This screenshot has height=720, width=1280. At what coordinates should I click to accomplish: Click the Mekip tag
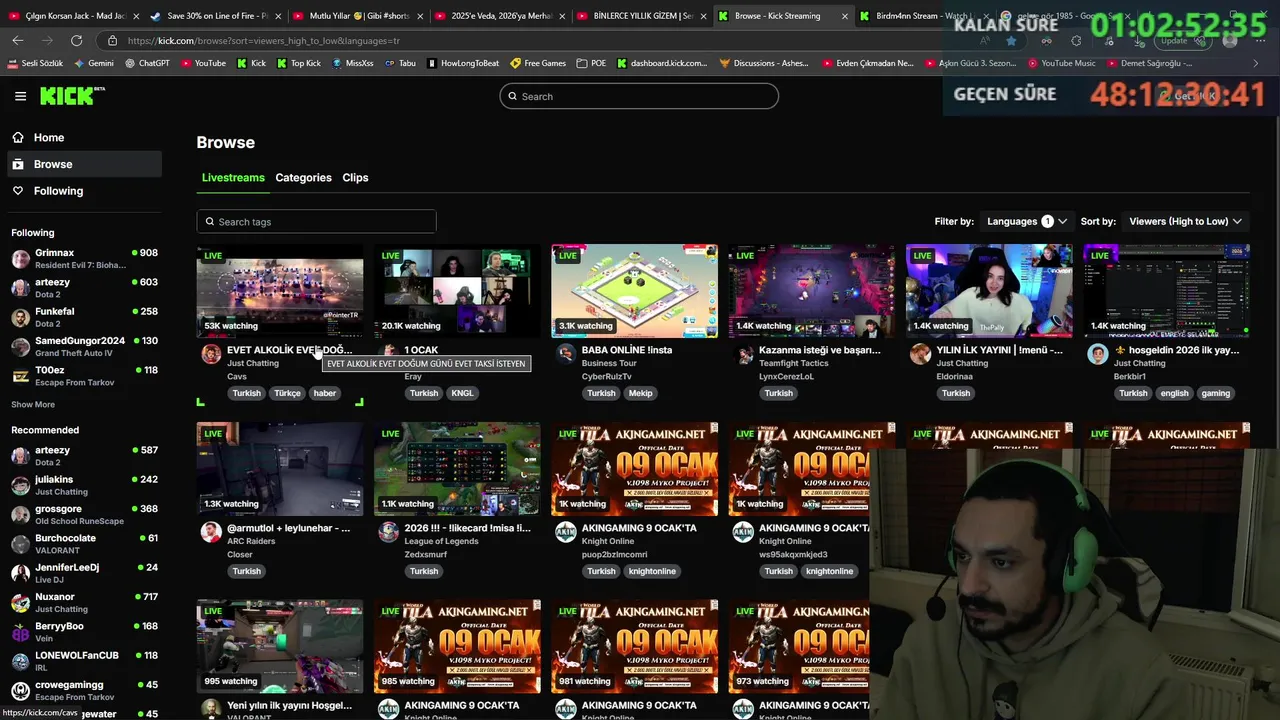(x=640, y=393)
